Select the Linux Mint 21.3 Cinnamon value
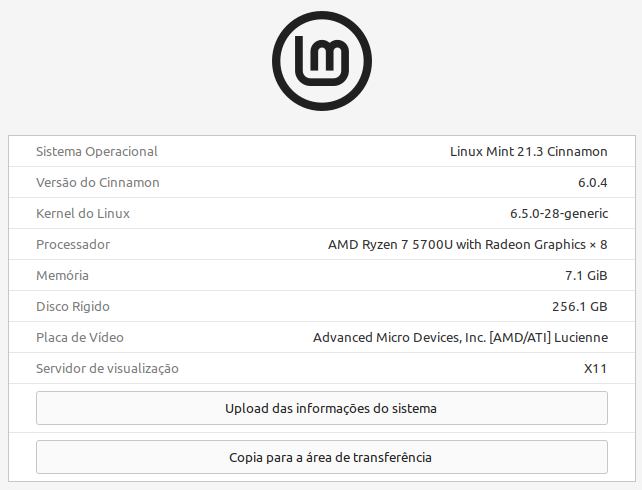 (529, 151)
